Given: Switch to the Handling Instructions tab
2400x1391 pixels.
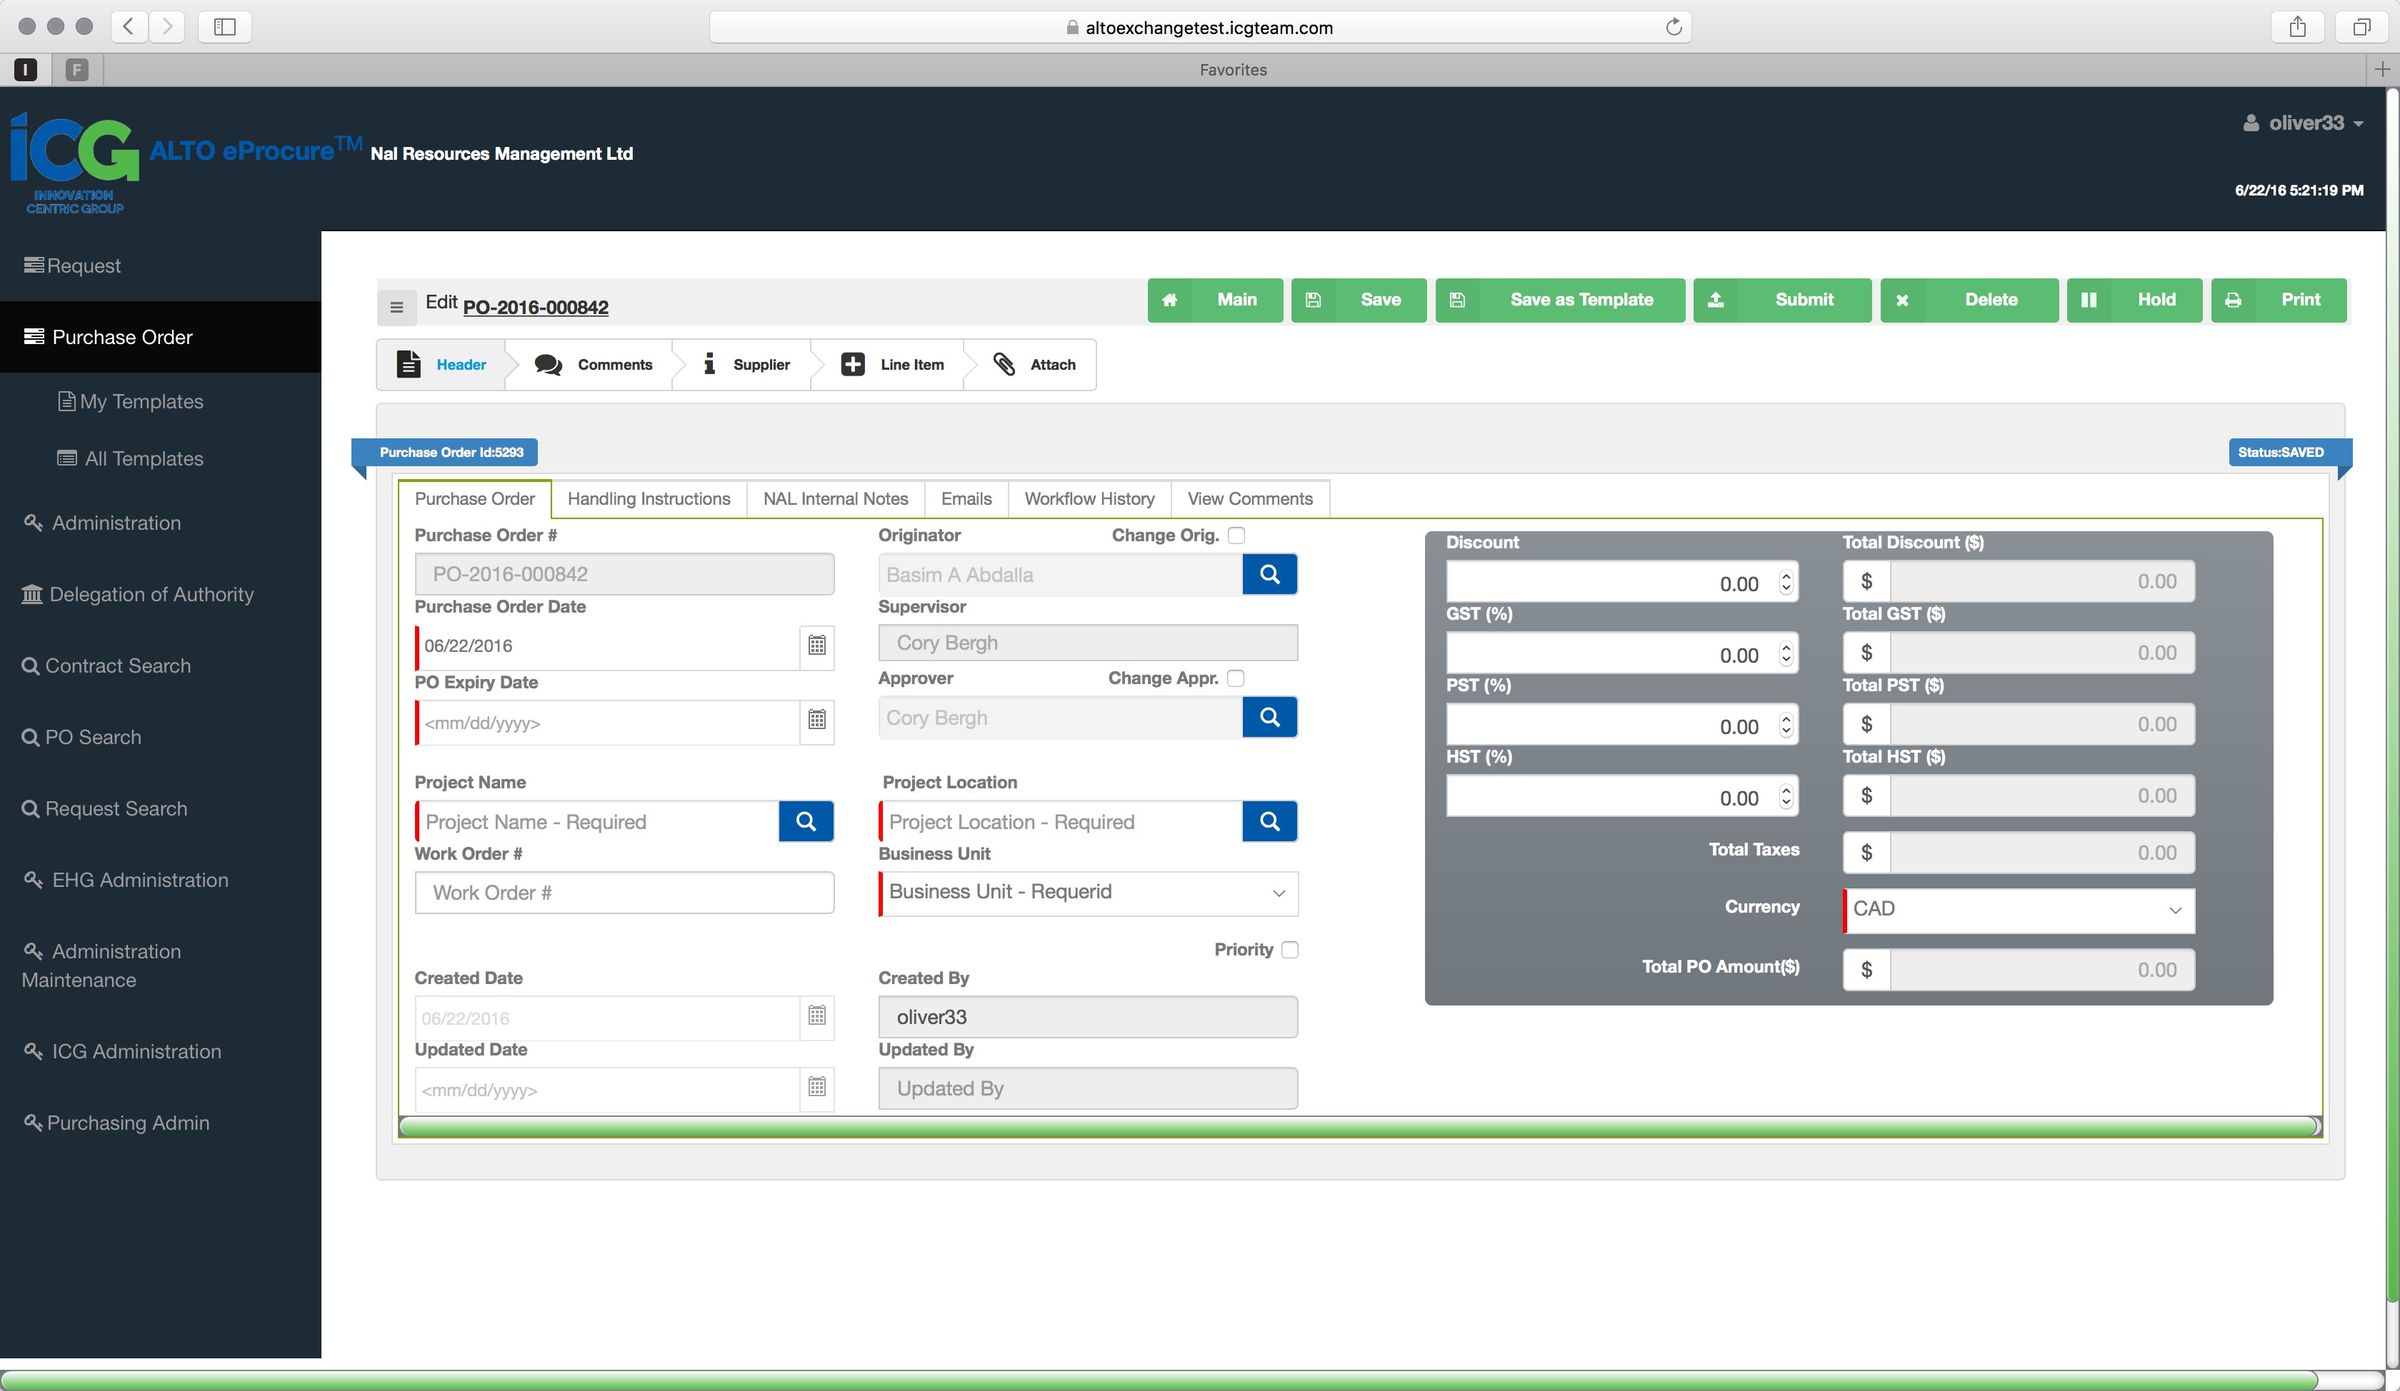Looking at the screenshot, I should click(x=647, y=498).
